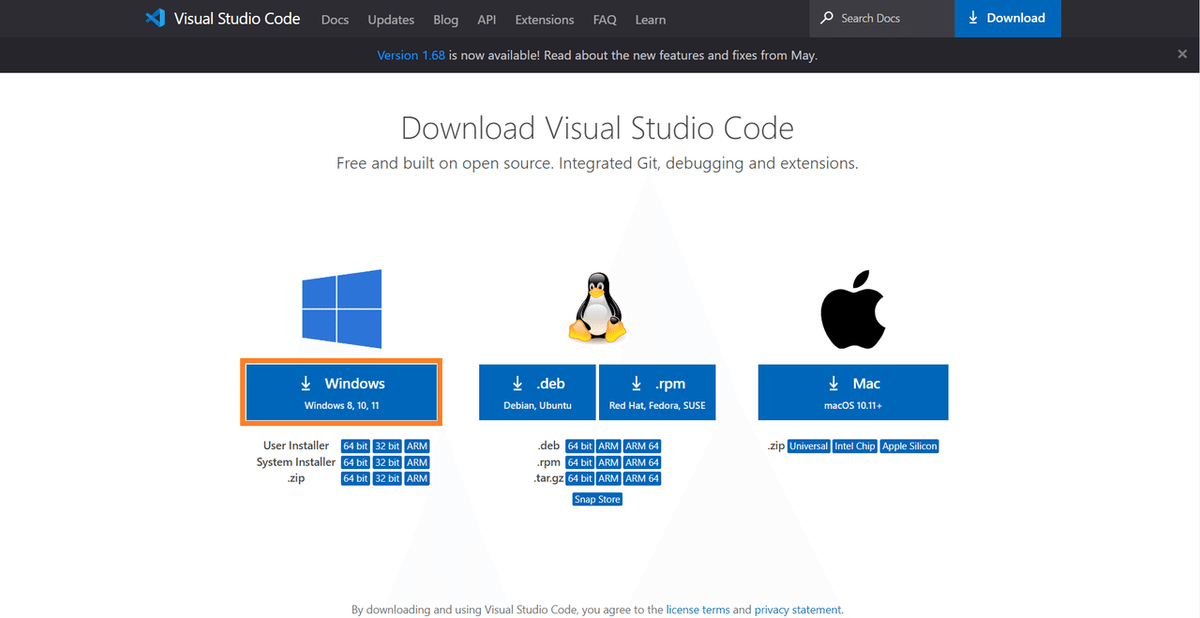
Task: Download the .deb Debian, Ubuntu package
Action: click(538, 392)
